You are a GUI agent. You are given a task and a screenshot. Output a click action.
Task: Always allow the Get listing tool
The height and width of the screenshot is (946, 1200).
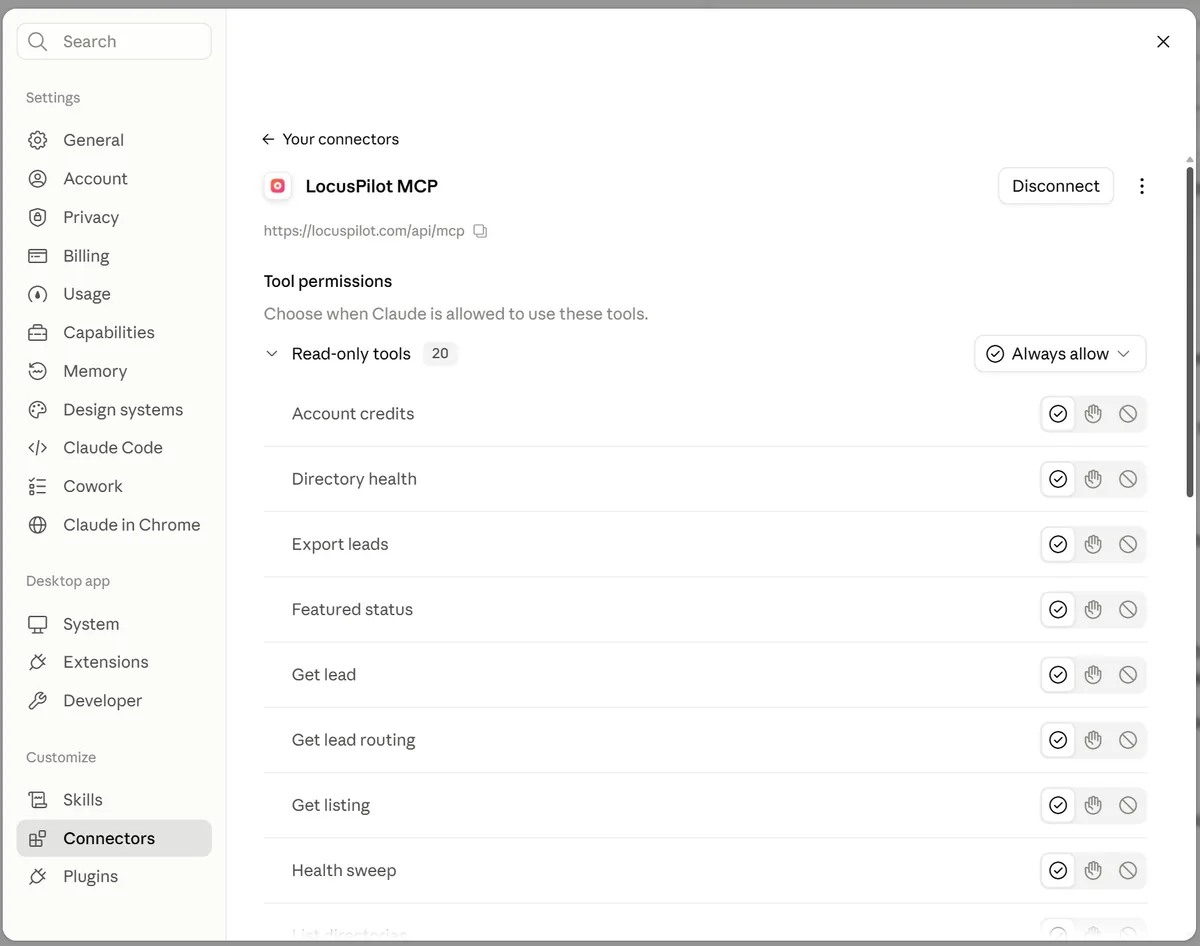pyautogui.click(x=1058, y=805)
